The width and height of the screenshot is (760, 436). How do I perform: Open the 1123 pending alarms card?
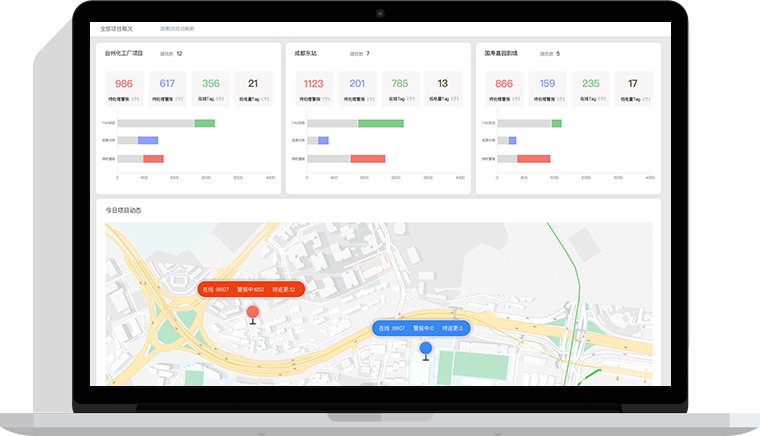(314, 88)
